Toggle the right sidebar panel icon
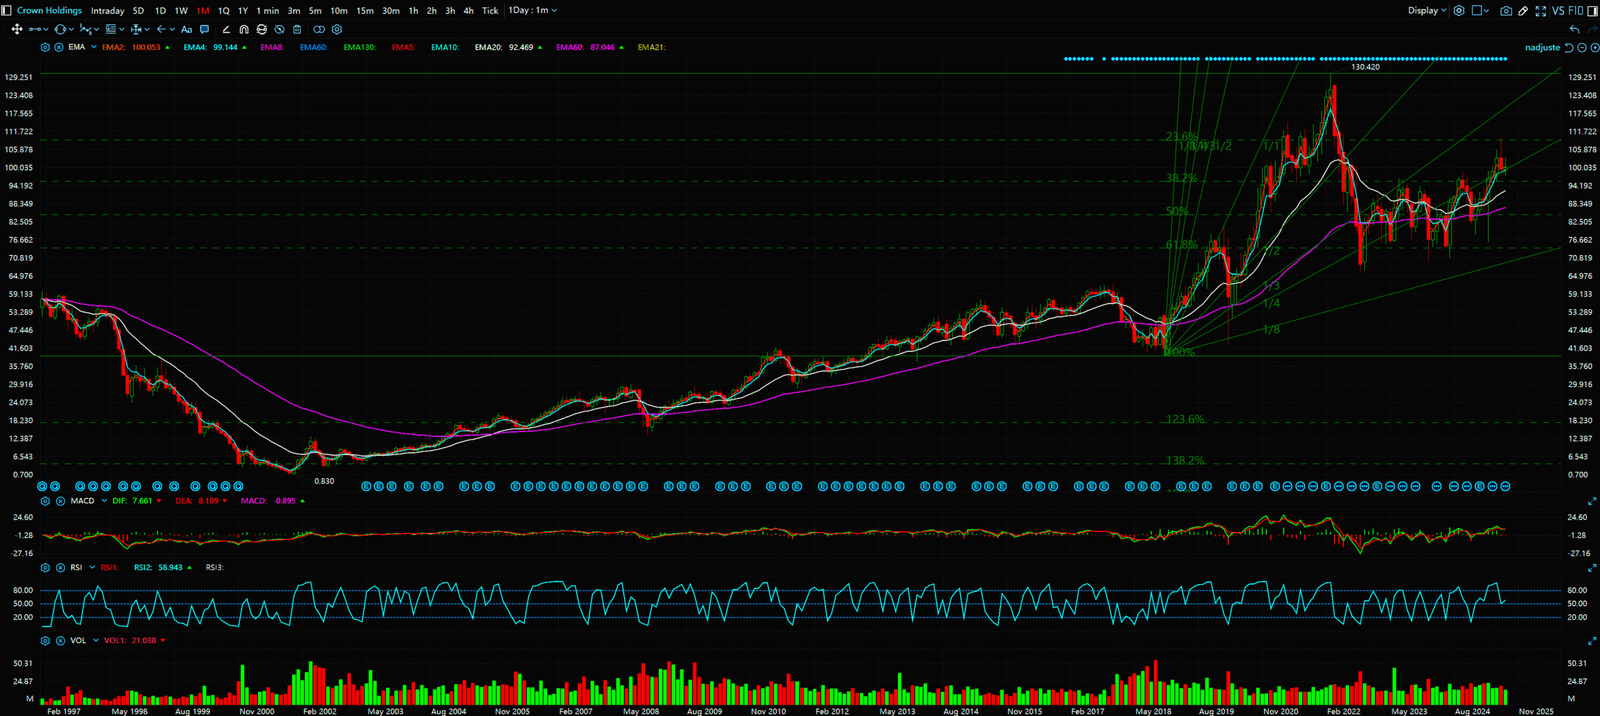The width and height of the screenshot is (1600, 716). [x=1592, y=11]
